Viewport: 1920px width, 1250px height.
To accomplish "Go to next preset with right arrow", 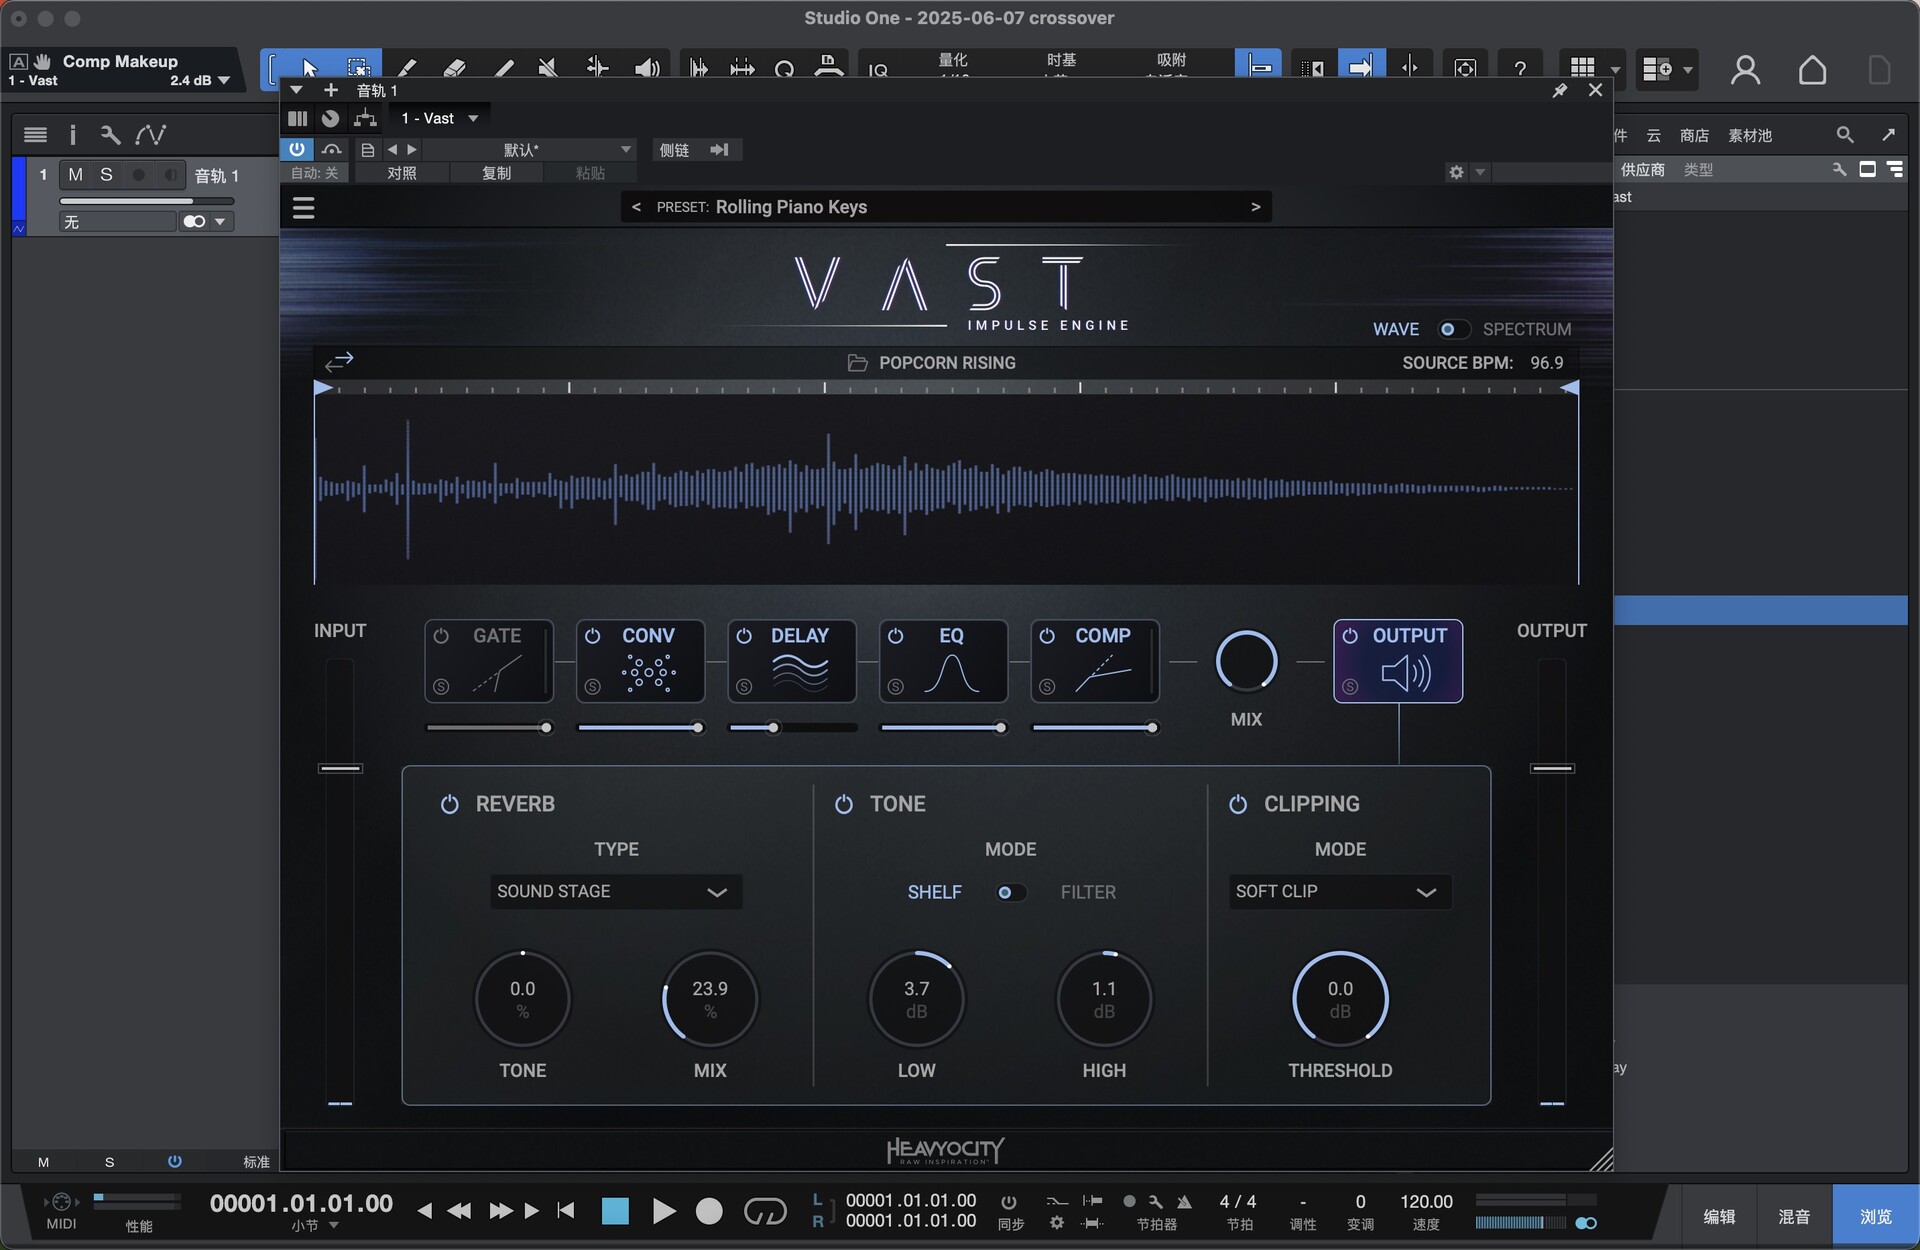I will [x=1256, y=207].
